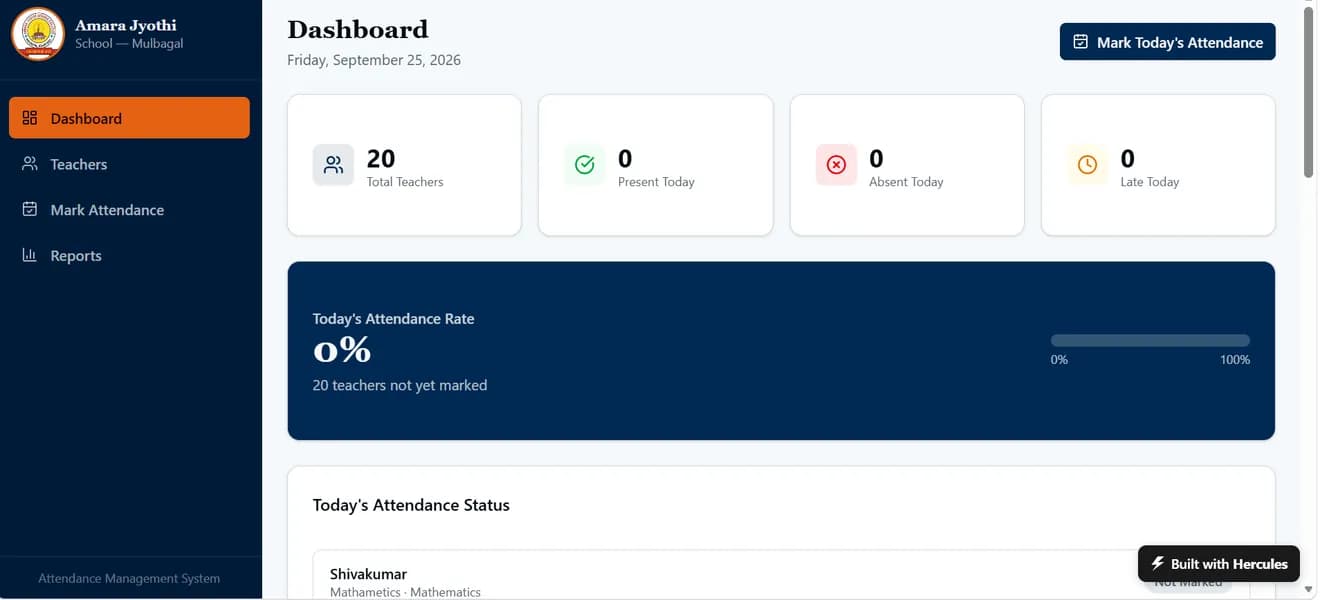Click the Total Teachers people icon
The height and width of the screenshot is (600, 1320).
tap(333, 165)
